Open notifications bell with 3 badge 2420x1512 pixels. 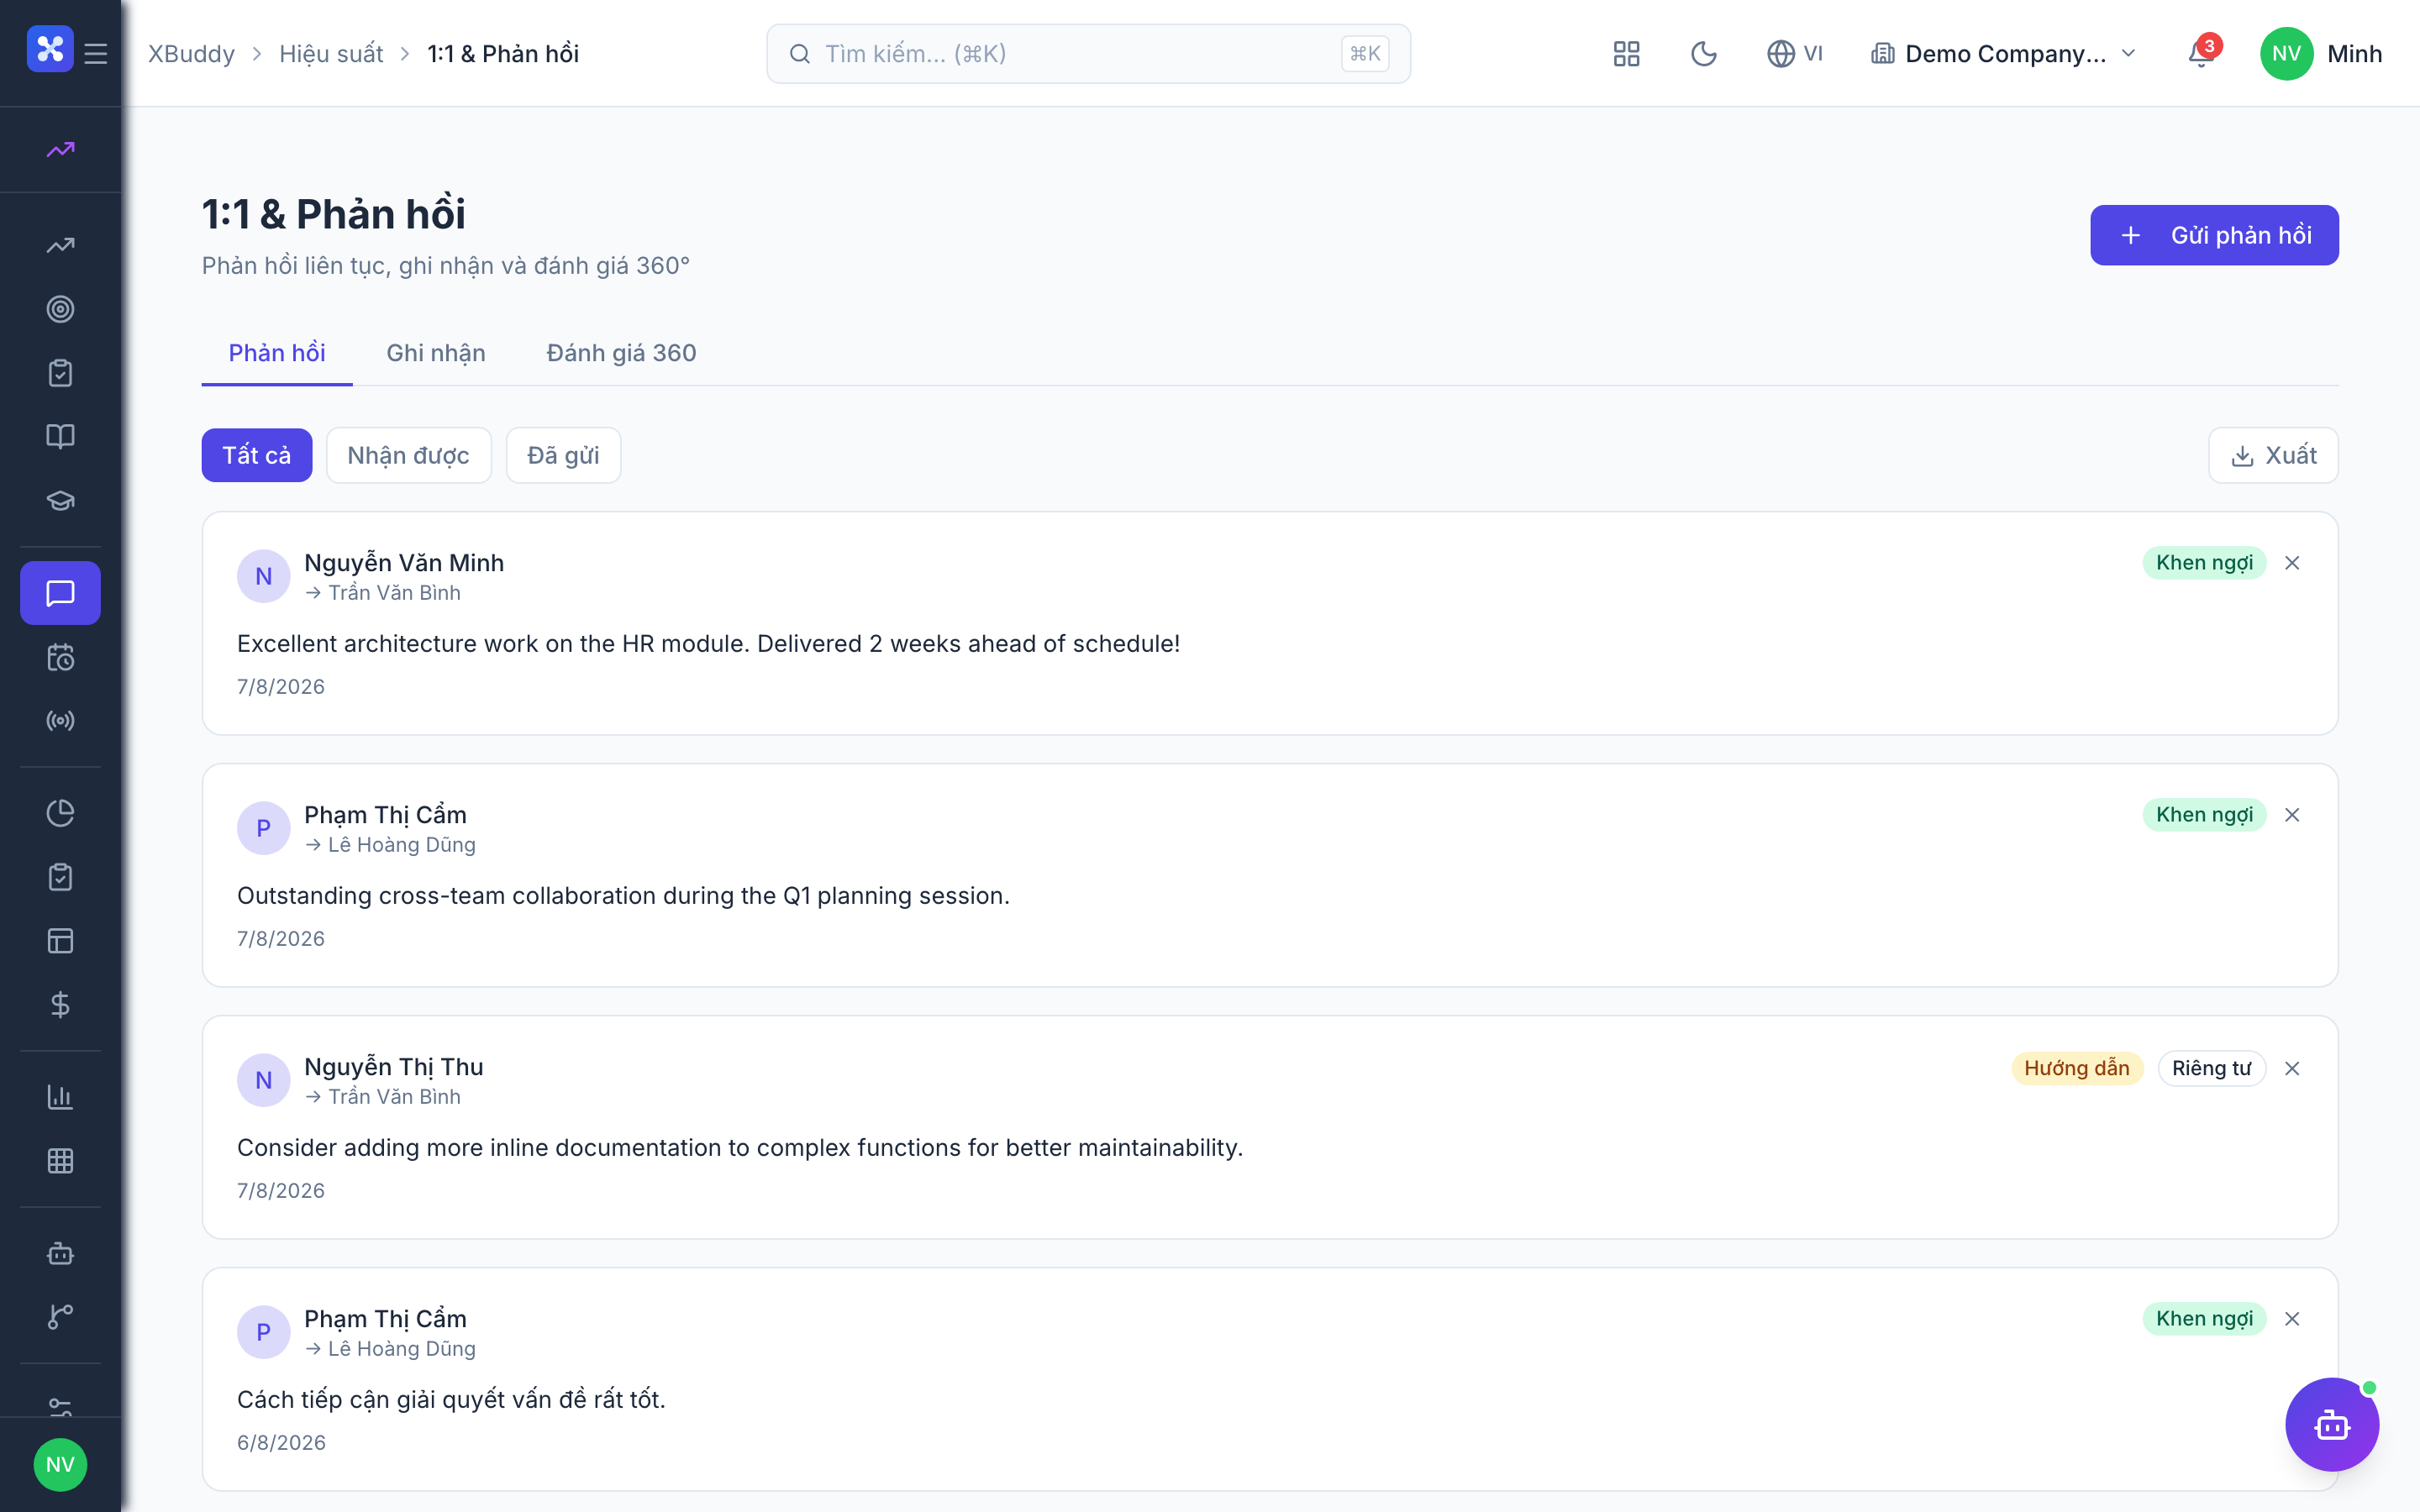point(2203,52)
